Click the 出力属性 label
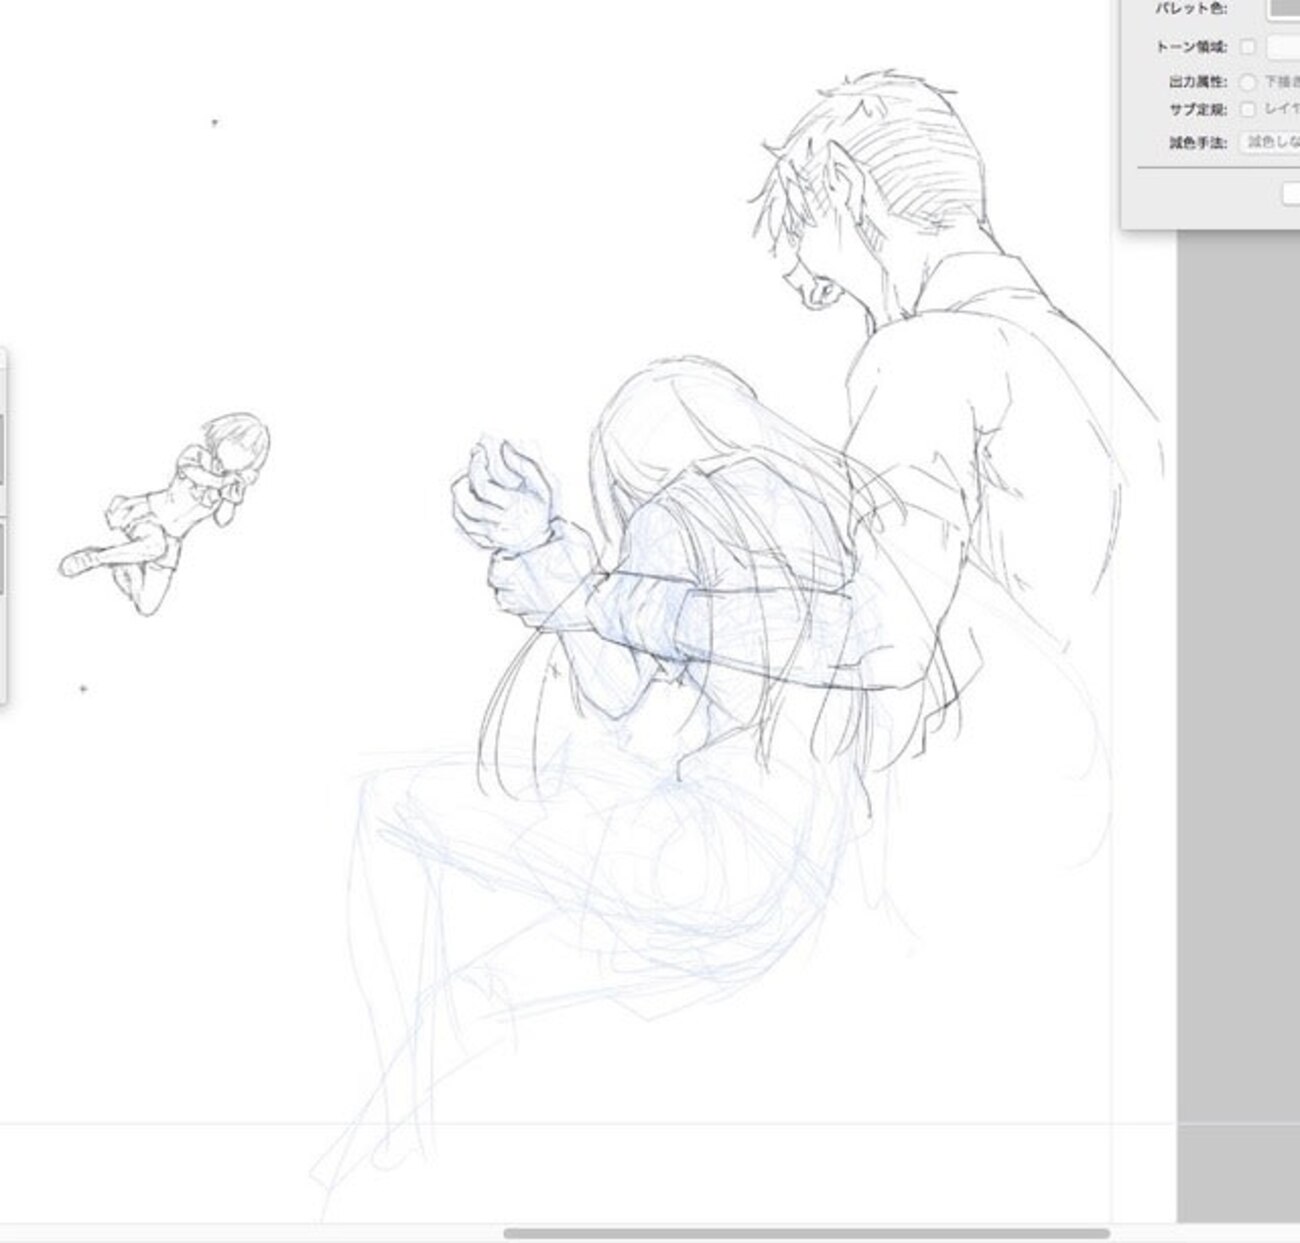The image size is (1300, 1243). click(1198, 82)
